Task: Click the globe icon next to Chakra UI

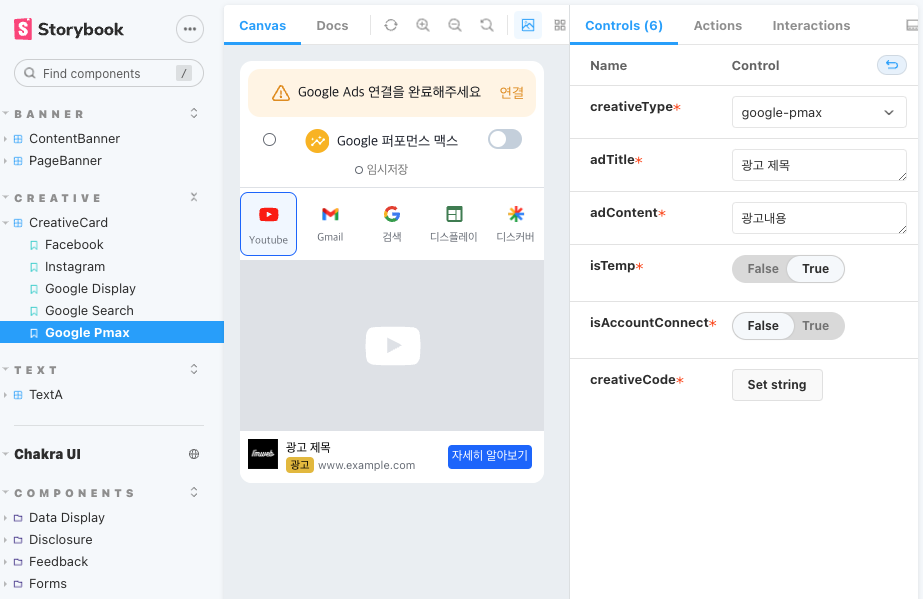Action: [194, 454]
